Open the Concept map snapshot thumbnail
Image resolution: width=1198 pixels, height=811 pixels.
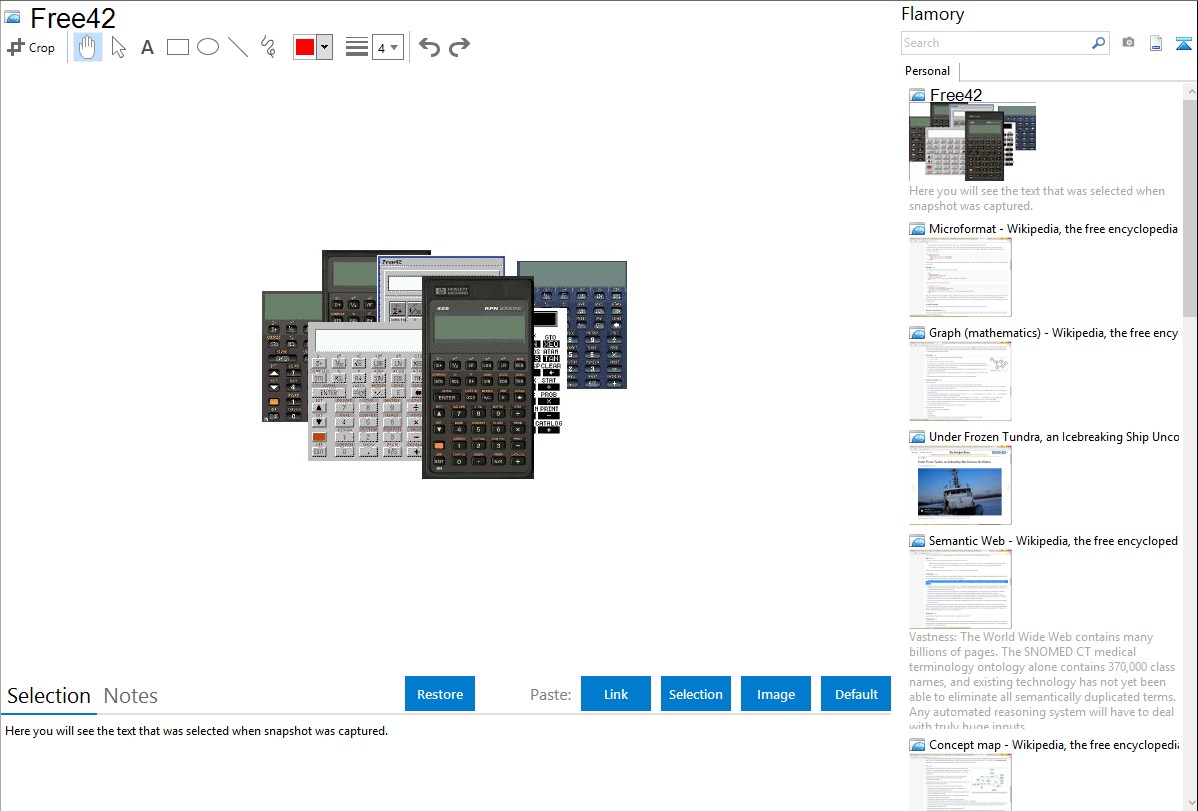[960, 782]
